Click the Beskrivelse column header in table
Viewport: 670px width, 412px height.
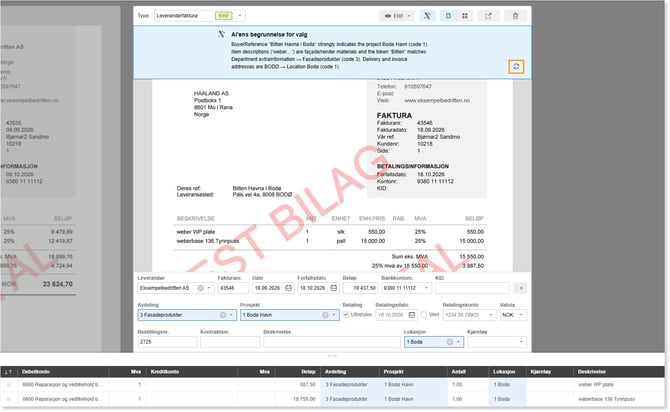592,372
